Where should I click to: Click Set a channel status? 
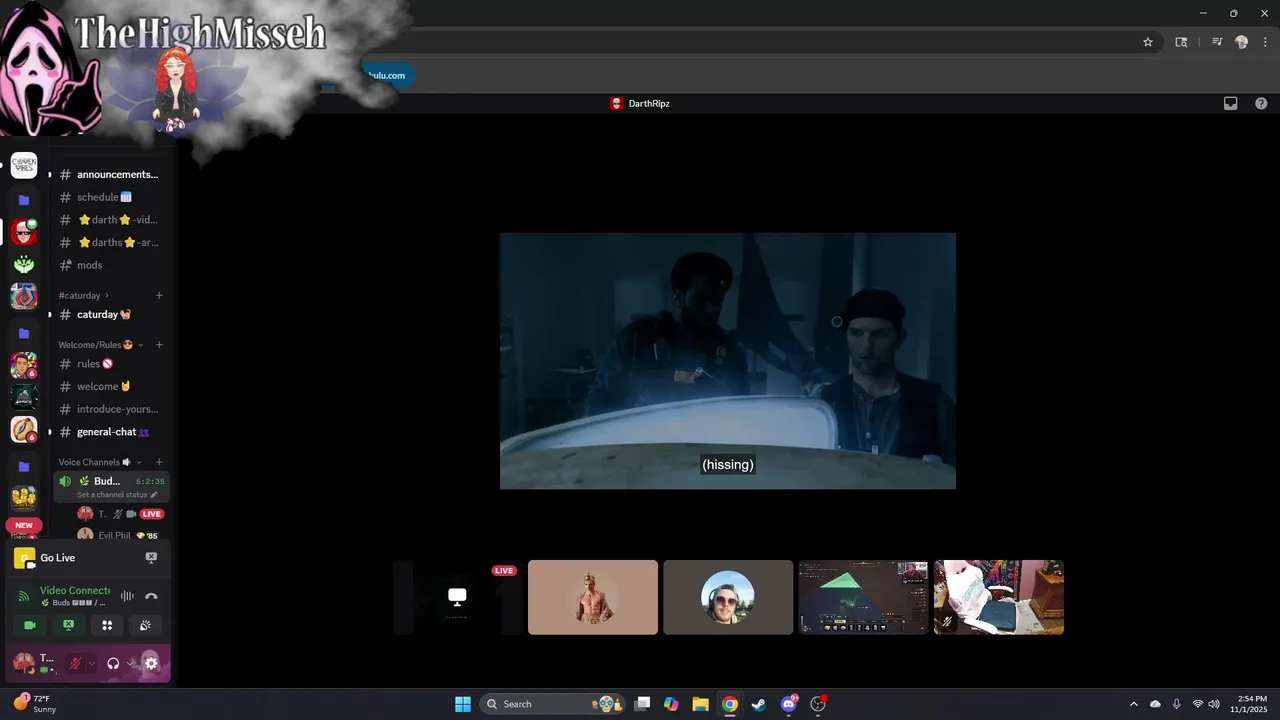[116, 495]
